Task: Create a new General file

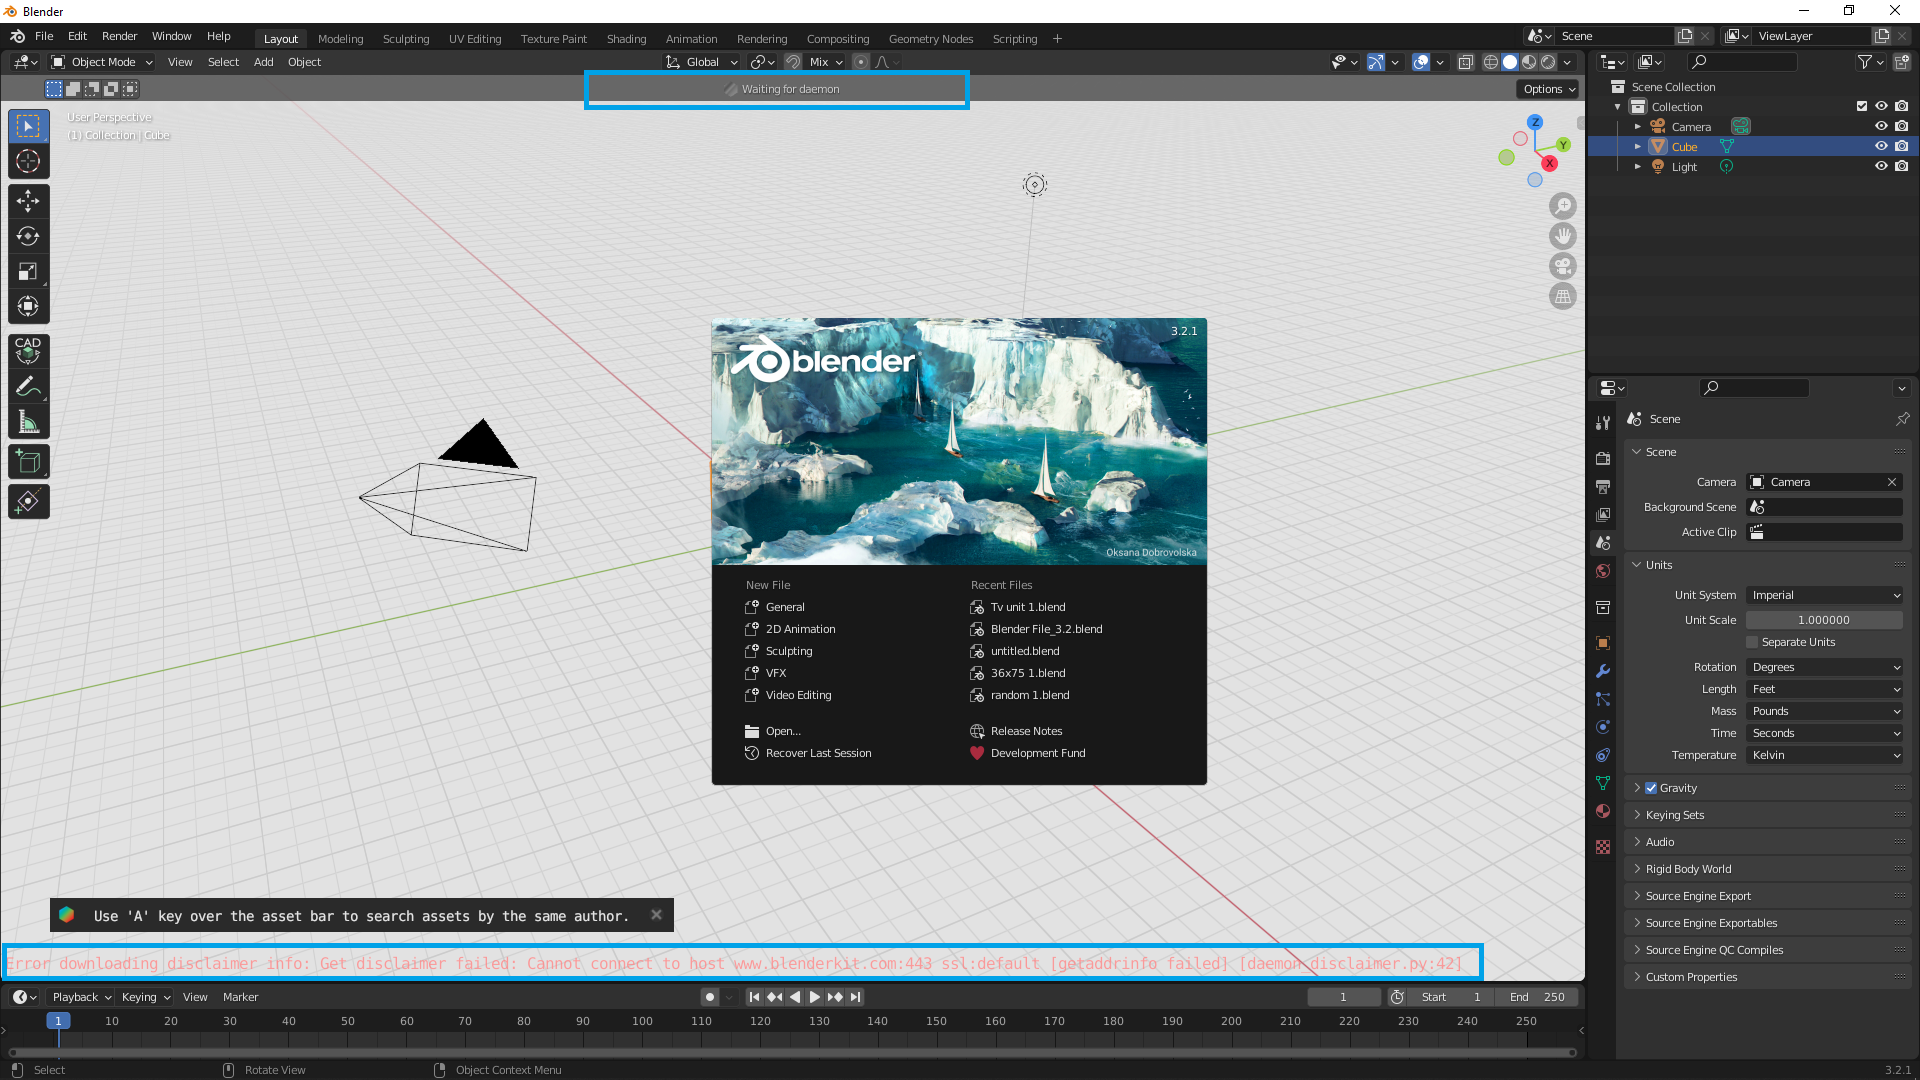Action: 785,607
